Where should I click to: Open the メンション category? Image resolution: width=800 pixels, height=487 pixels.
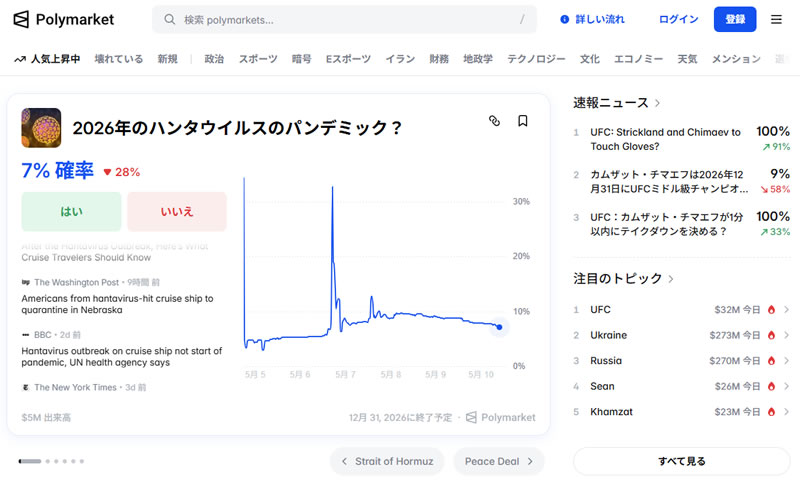[x=736, y=59]
